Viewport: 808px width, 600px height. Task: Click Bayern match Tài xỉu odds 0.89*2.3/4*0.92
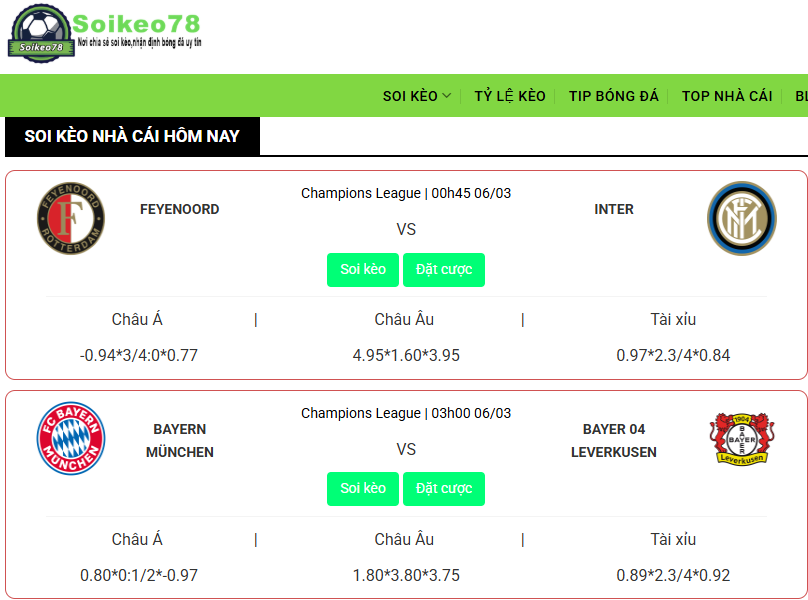[x=673, y=575]
